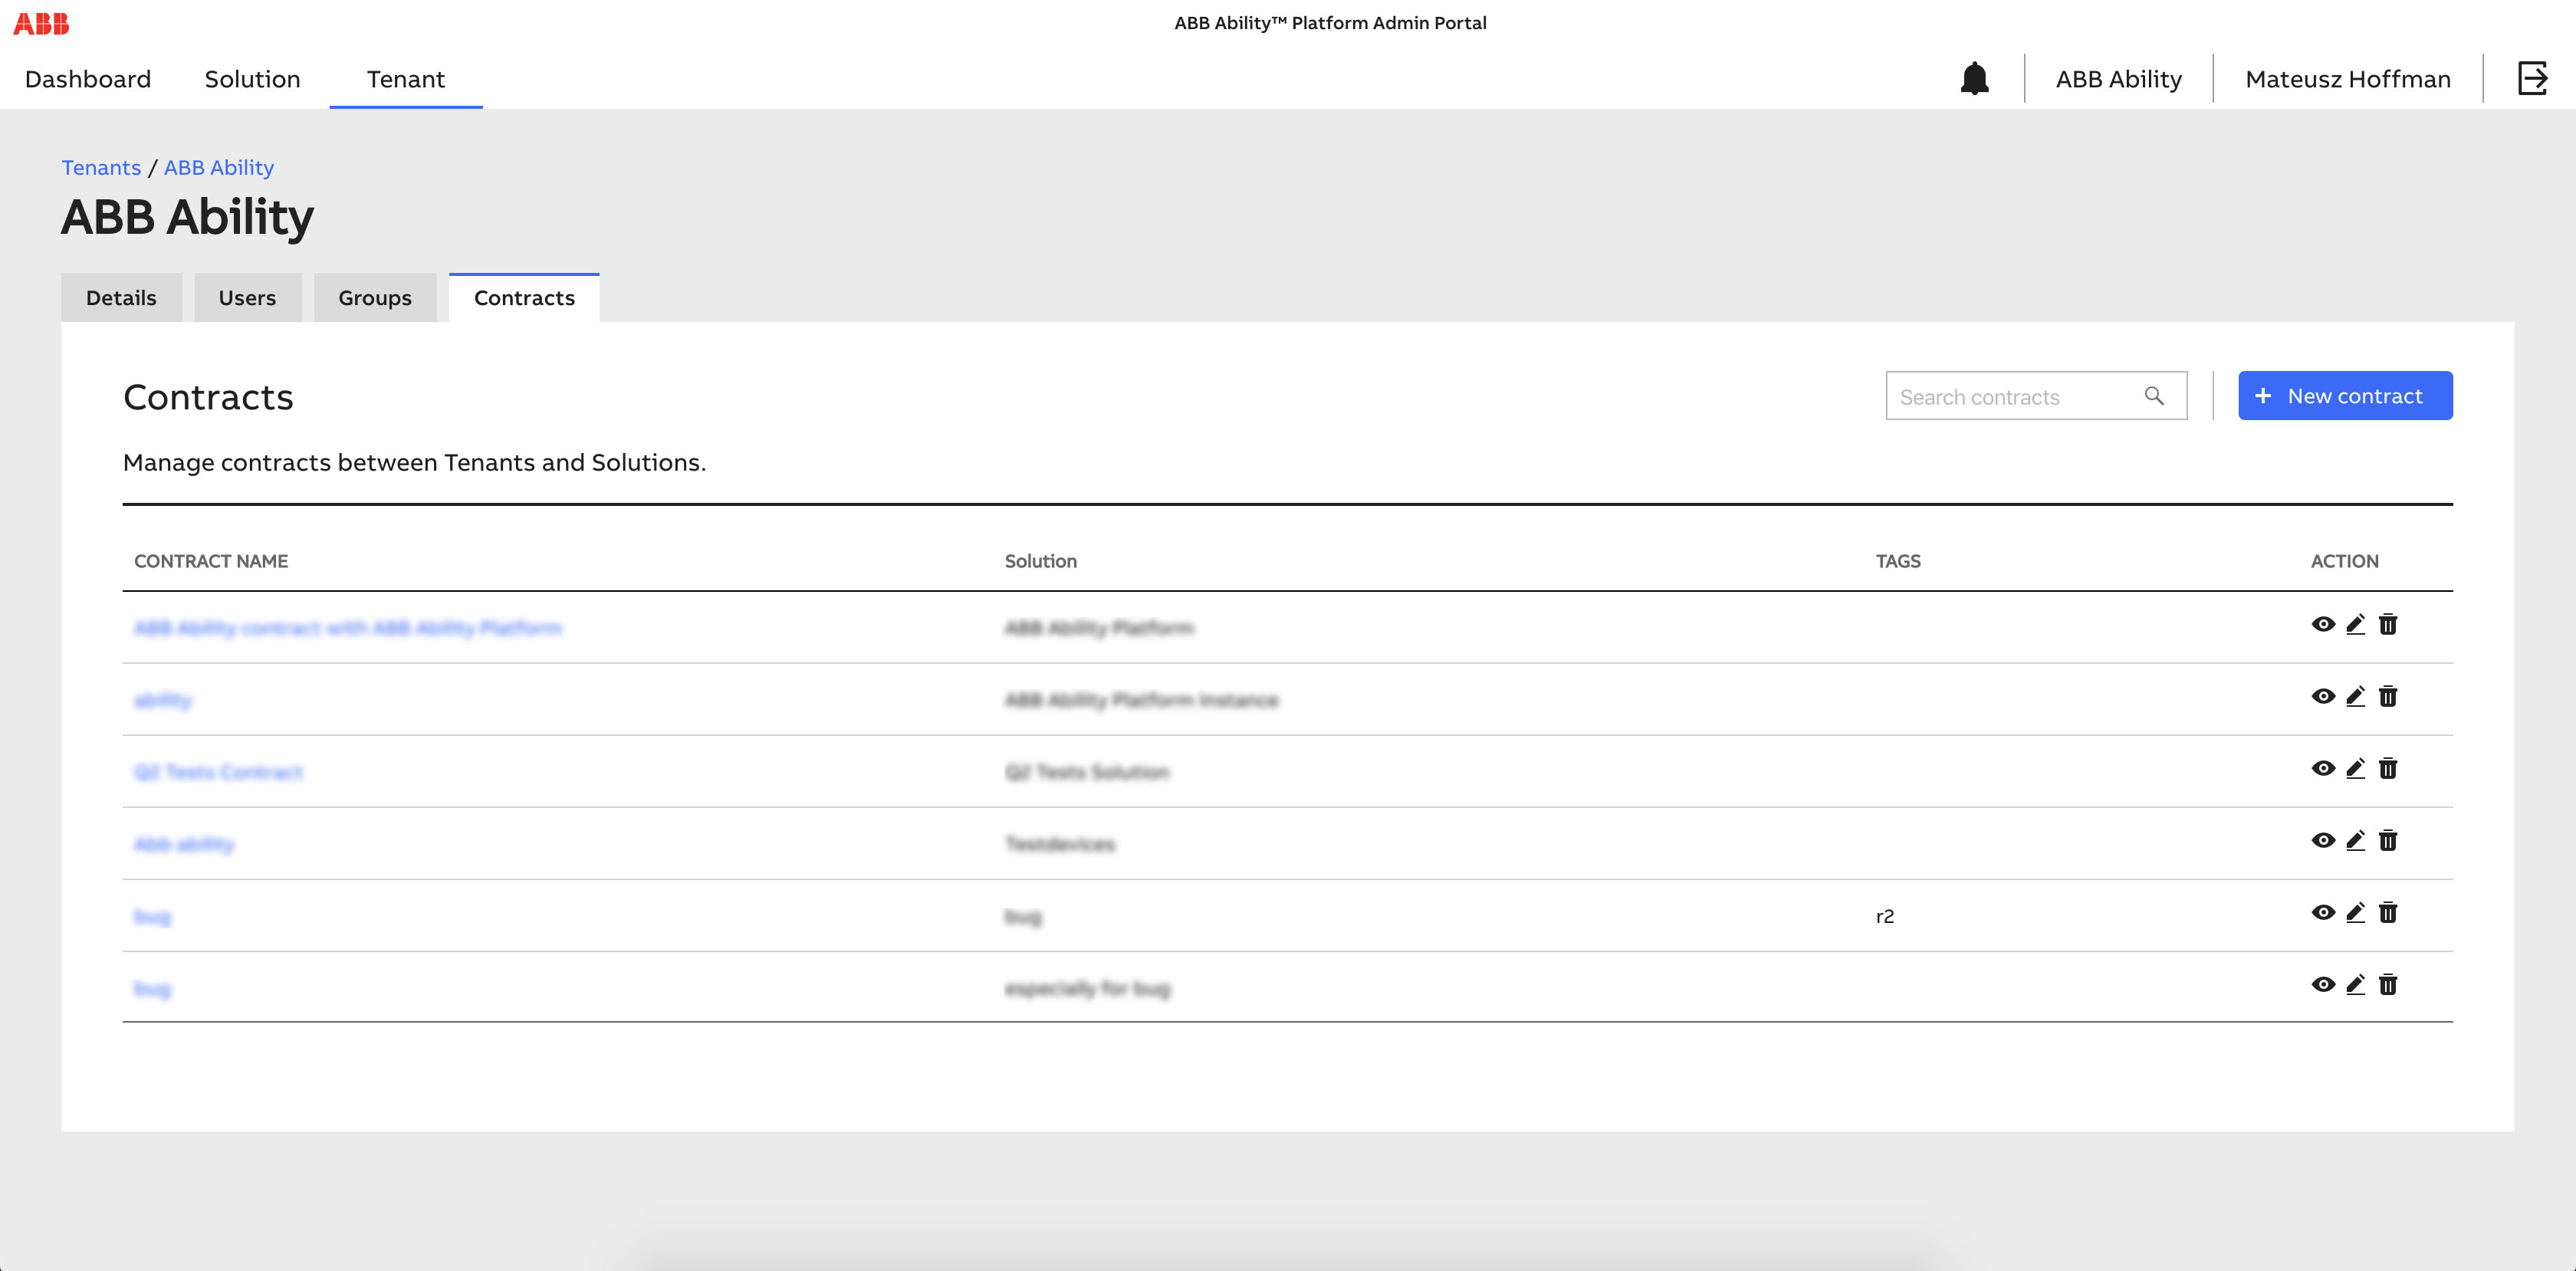Click the 'Testdevices' solution cell
This screenshot has width=2576, height=1271.
coord(1060,844)
